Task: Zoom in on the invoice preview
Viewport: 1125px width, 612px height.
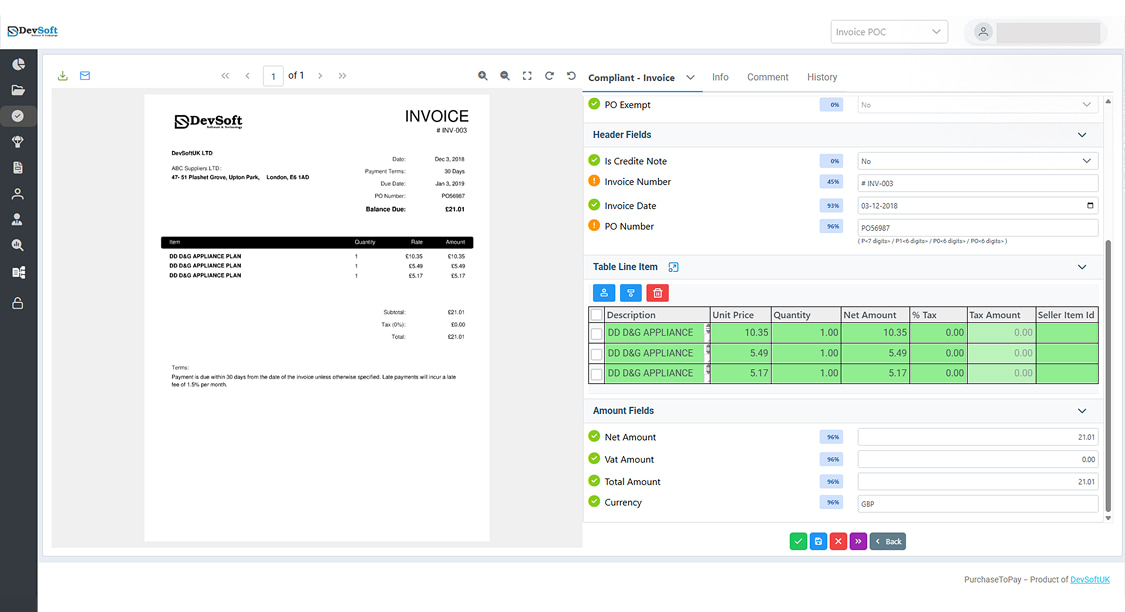Action: [x=483, y=76]
